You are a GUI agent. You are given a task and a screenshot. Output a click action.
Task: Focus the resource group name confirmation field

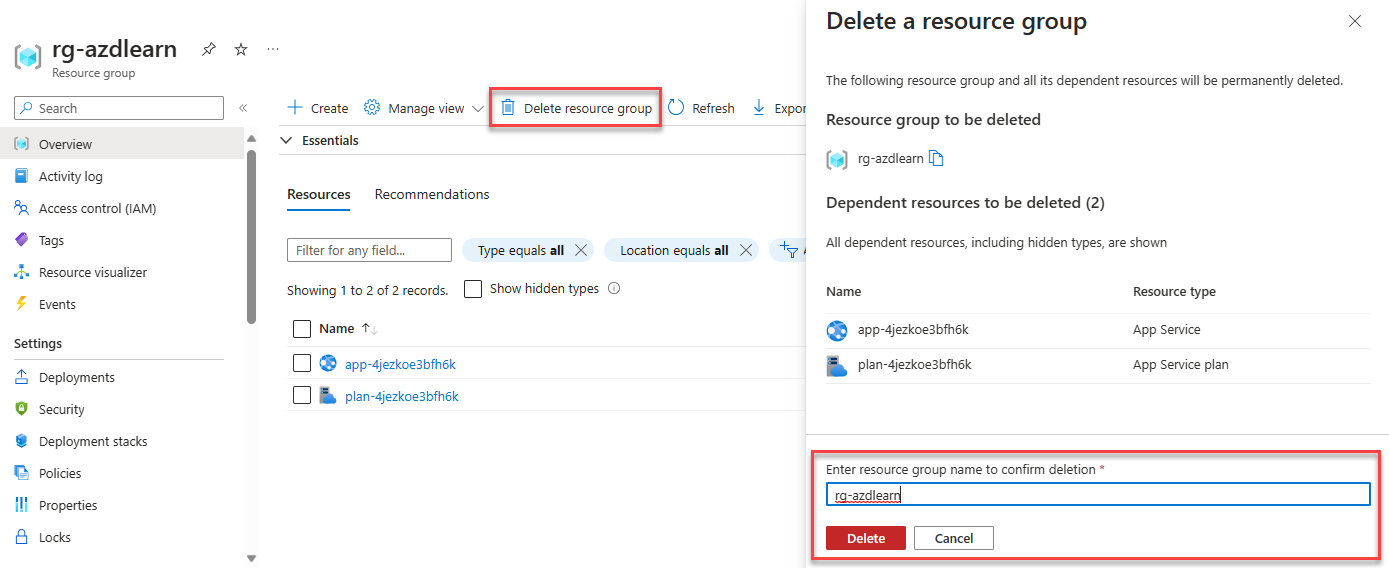pos(1098,494)
